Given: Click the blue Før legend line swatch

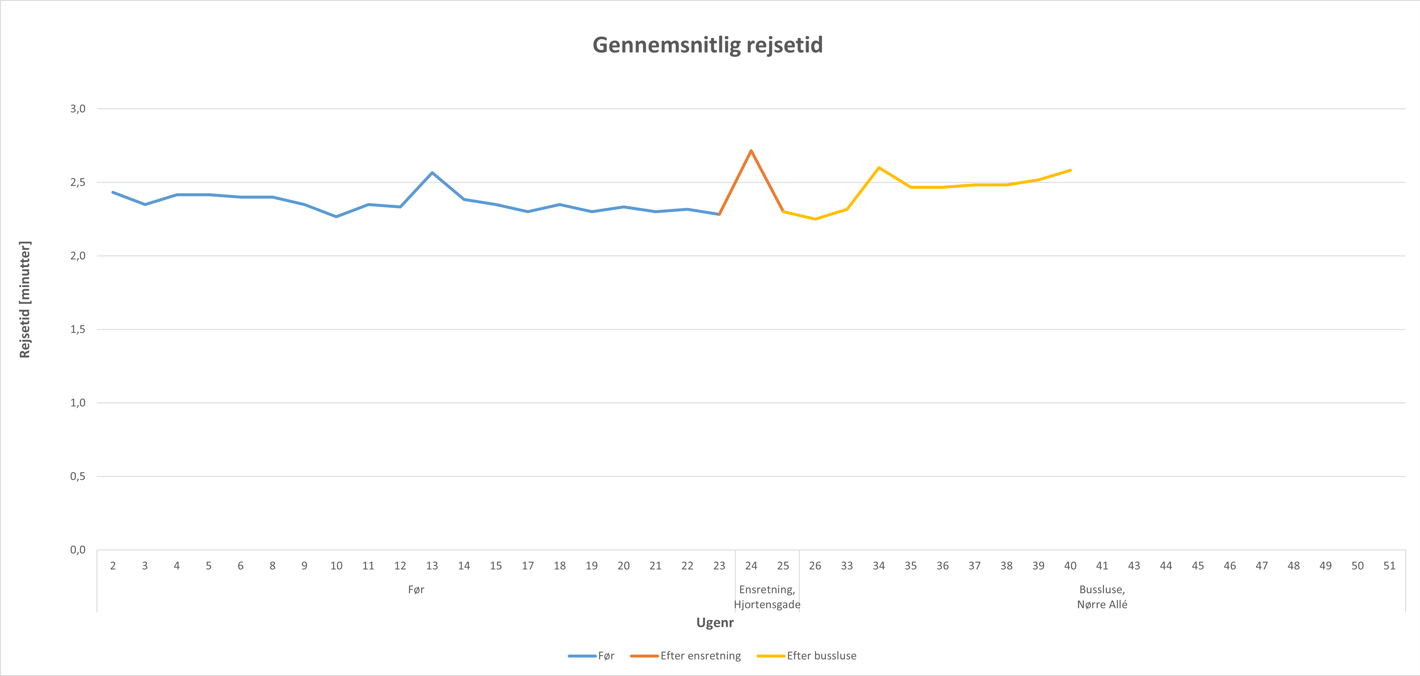Looking at the screenshot, I should pos(582,656).
